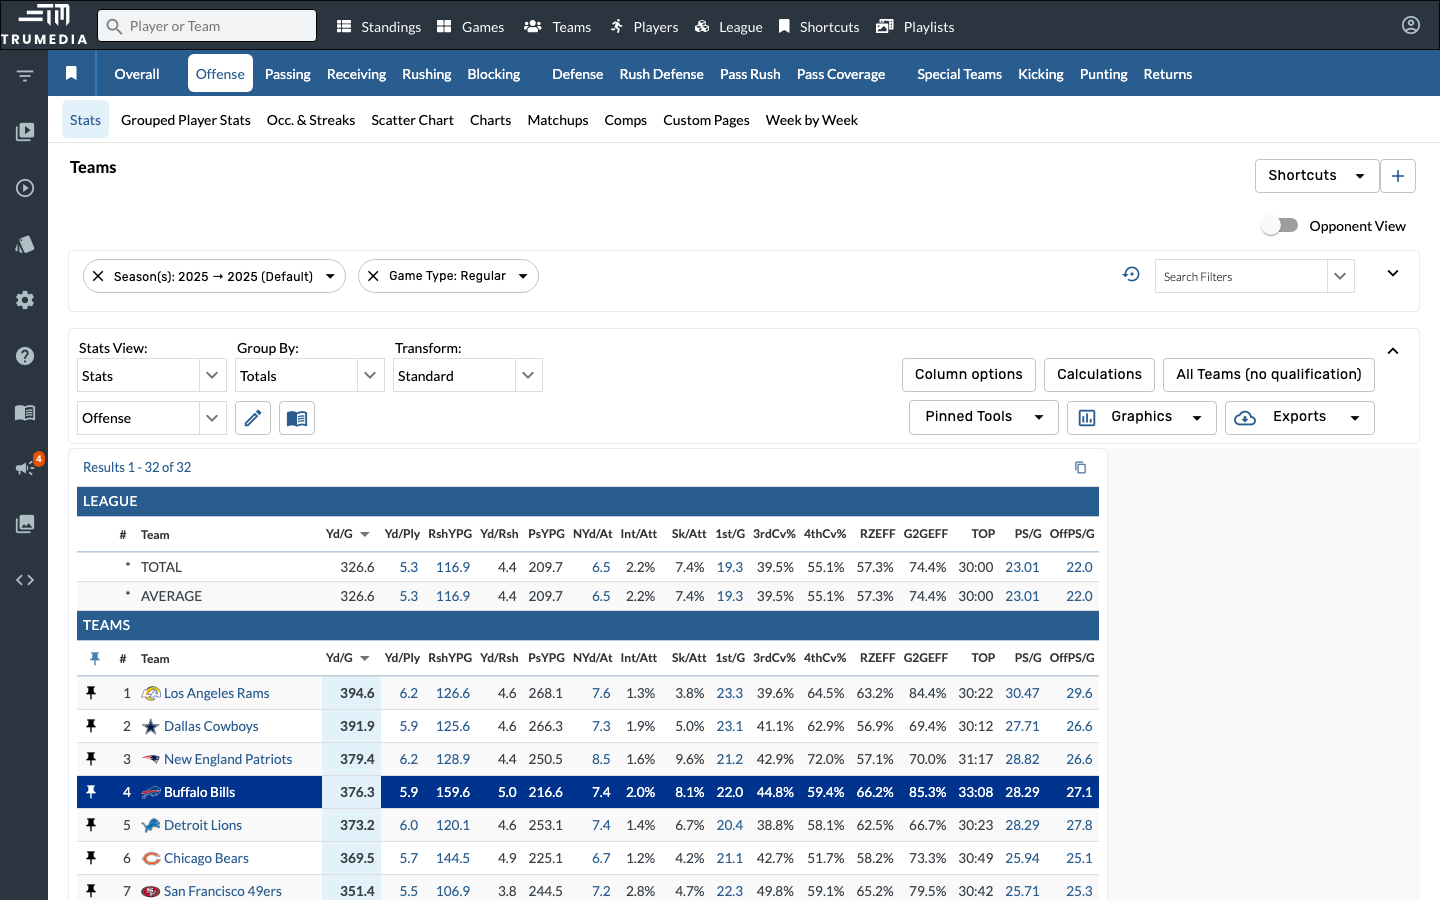
Task: Expand the Season(s) filter dropdown arrow
Action: [330, 276]
